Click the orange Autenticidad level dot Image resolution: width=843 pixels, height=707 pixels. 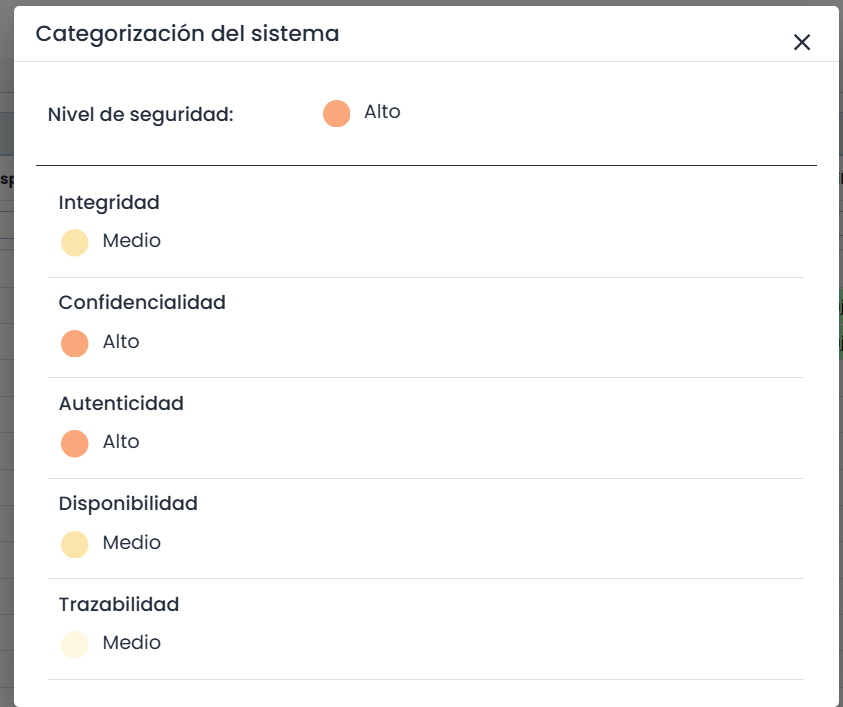[75, 443]
